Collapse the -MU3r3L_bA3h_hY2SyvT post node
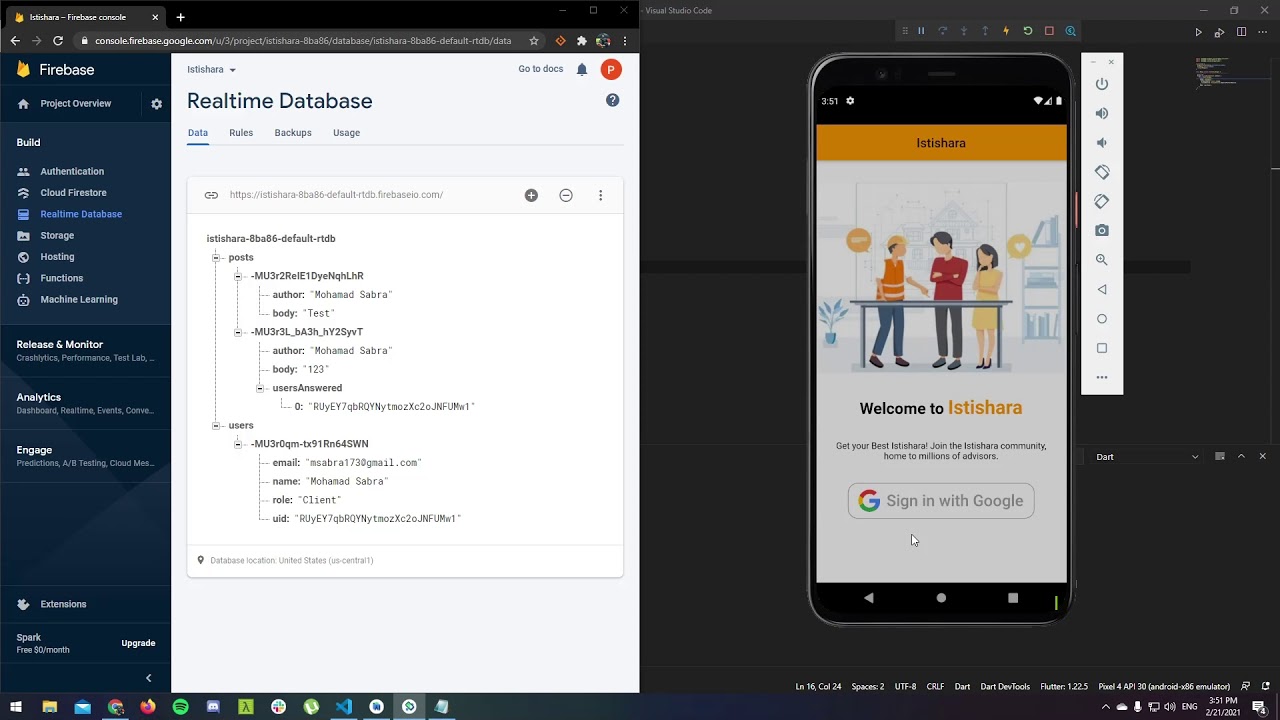This screenshot has height=720, width=1280. (238, 332)
